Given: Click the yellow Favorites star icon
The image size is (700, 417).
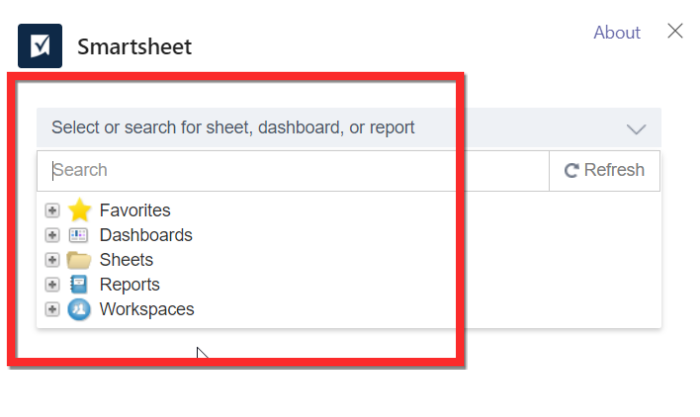Looking at the screenshot, I should (x=79, y=211).
